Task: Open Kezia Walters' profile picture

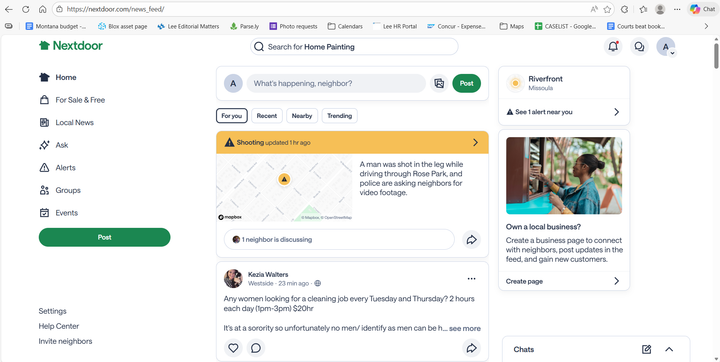Action: [x=233, y=278]
